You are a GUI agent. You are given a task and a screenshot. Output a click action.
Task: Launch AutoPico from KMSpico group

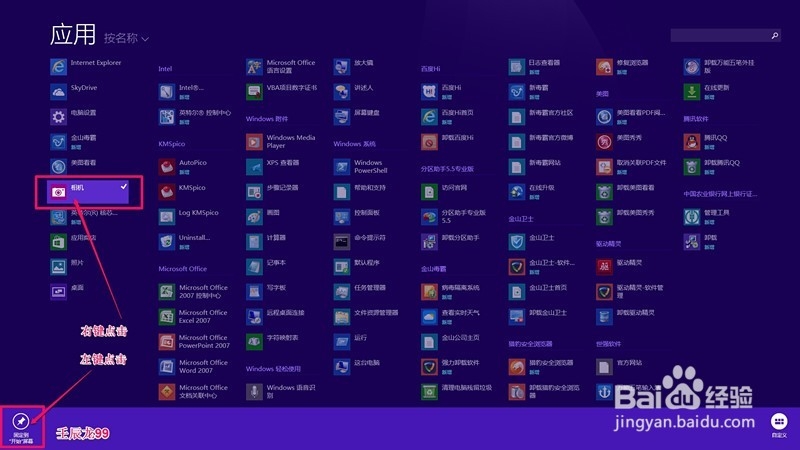183,166
